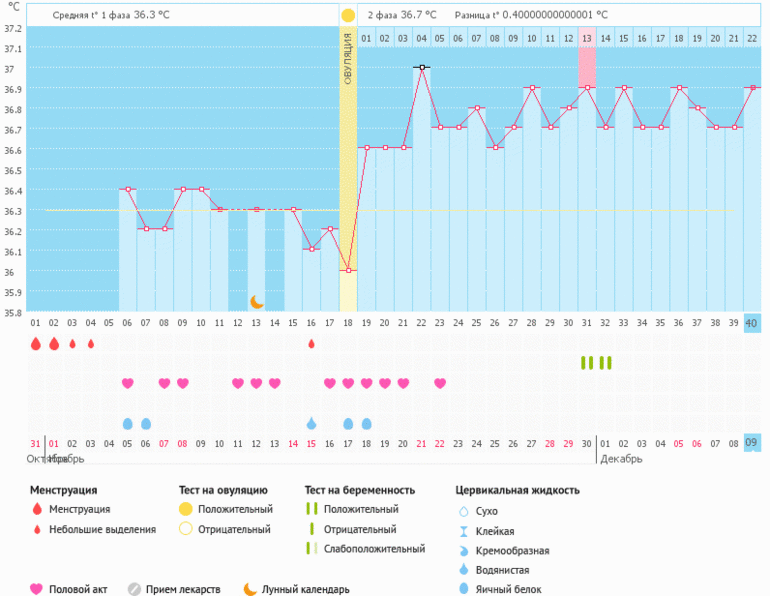Click the gray medication icon in the legend
770x596 pixels.
(134, 589)
